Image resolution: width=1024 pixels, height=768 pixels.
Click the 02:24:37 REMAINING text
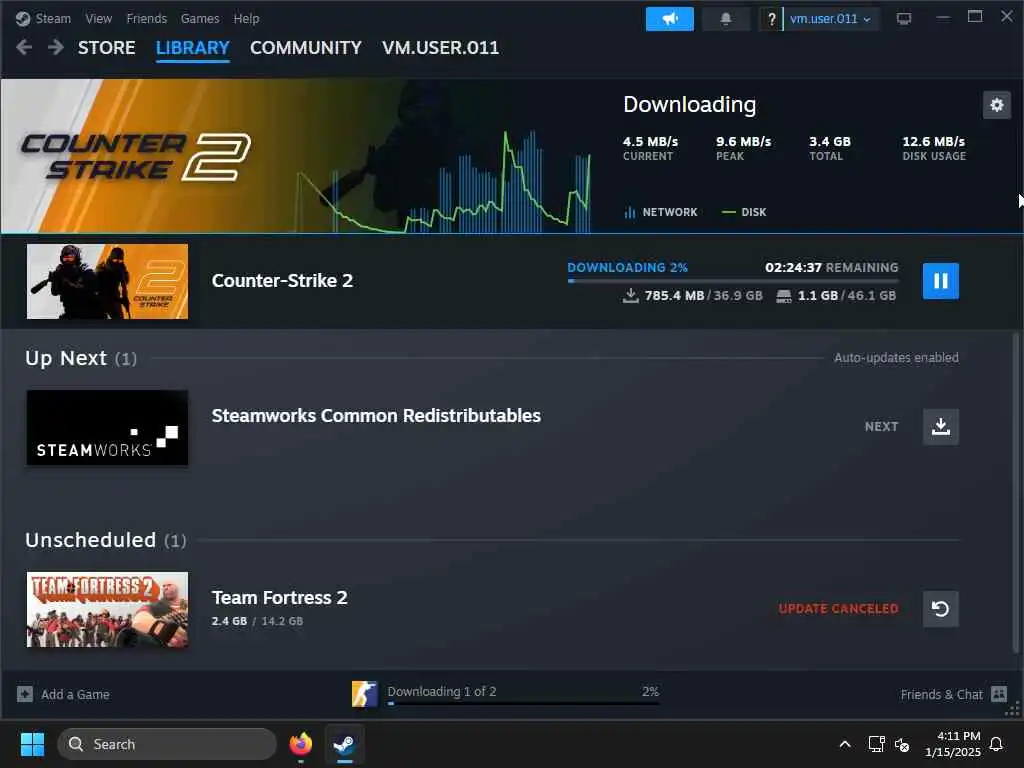(x=831, y=268)
